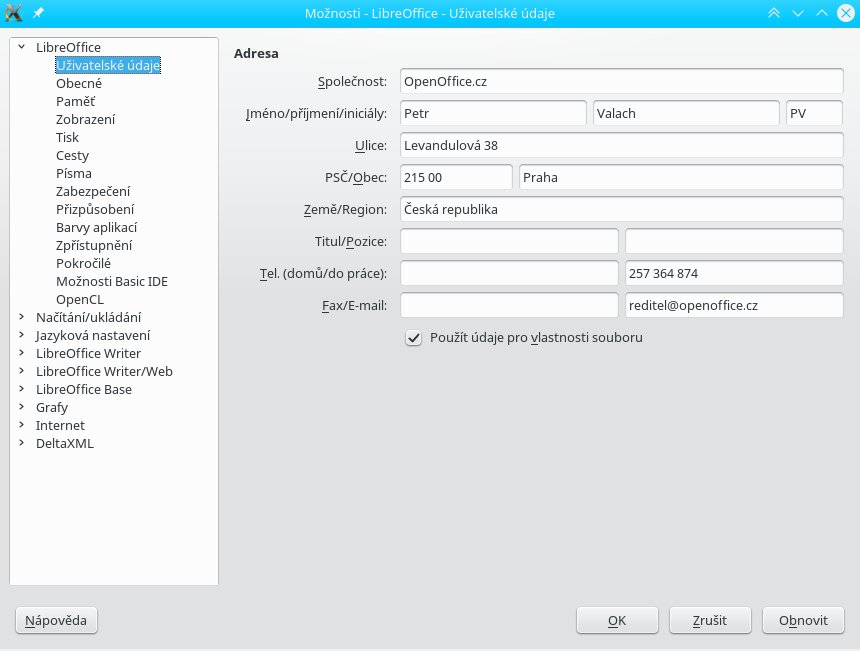Open the Cesty options page
Image resolution: width=860 pixels, height=651 pixels.
72,155
